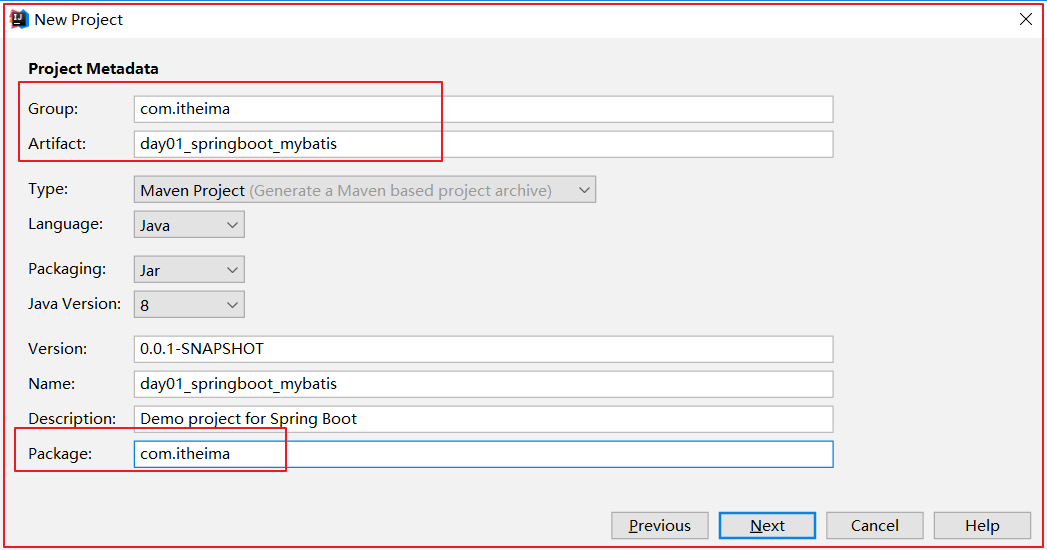Click the Packaging dropdown arrow chevron

[232, 270]
